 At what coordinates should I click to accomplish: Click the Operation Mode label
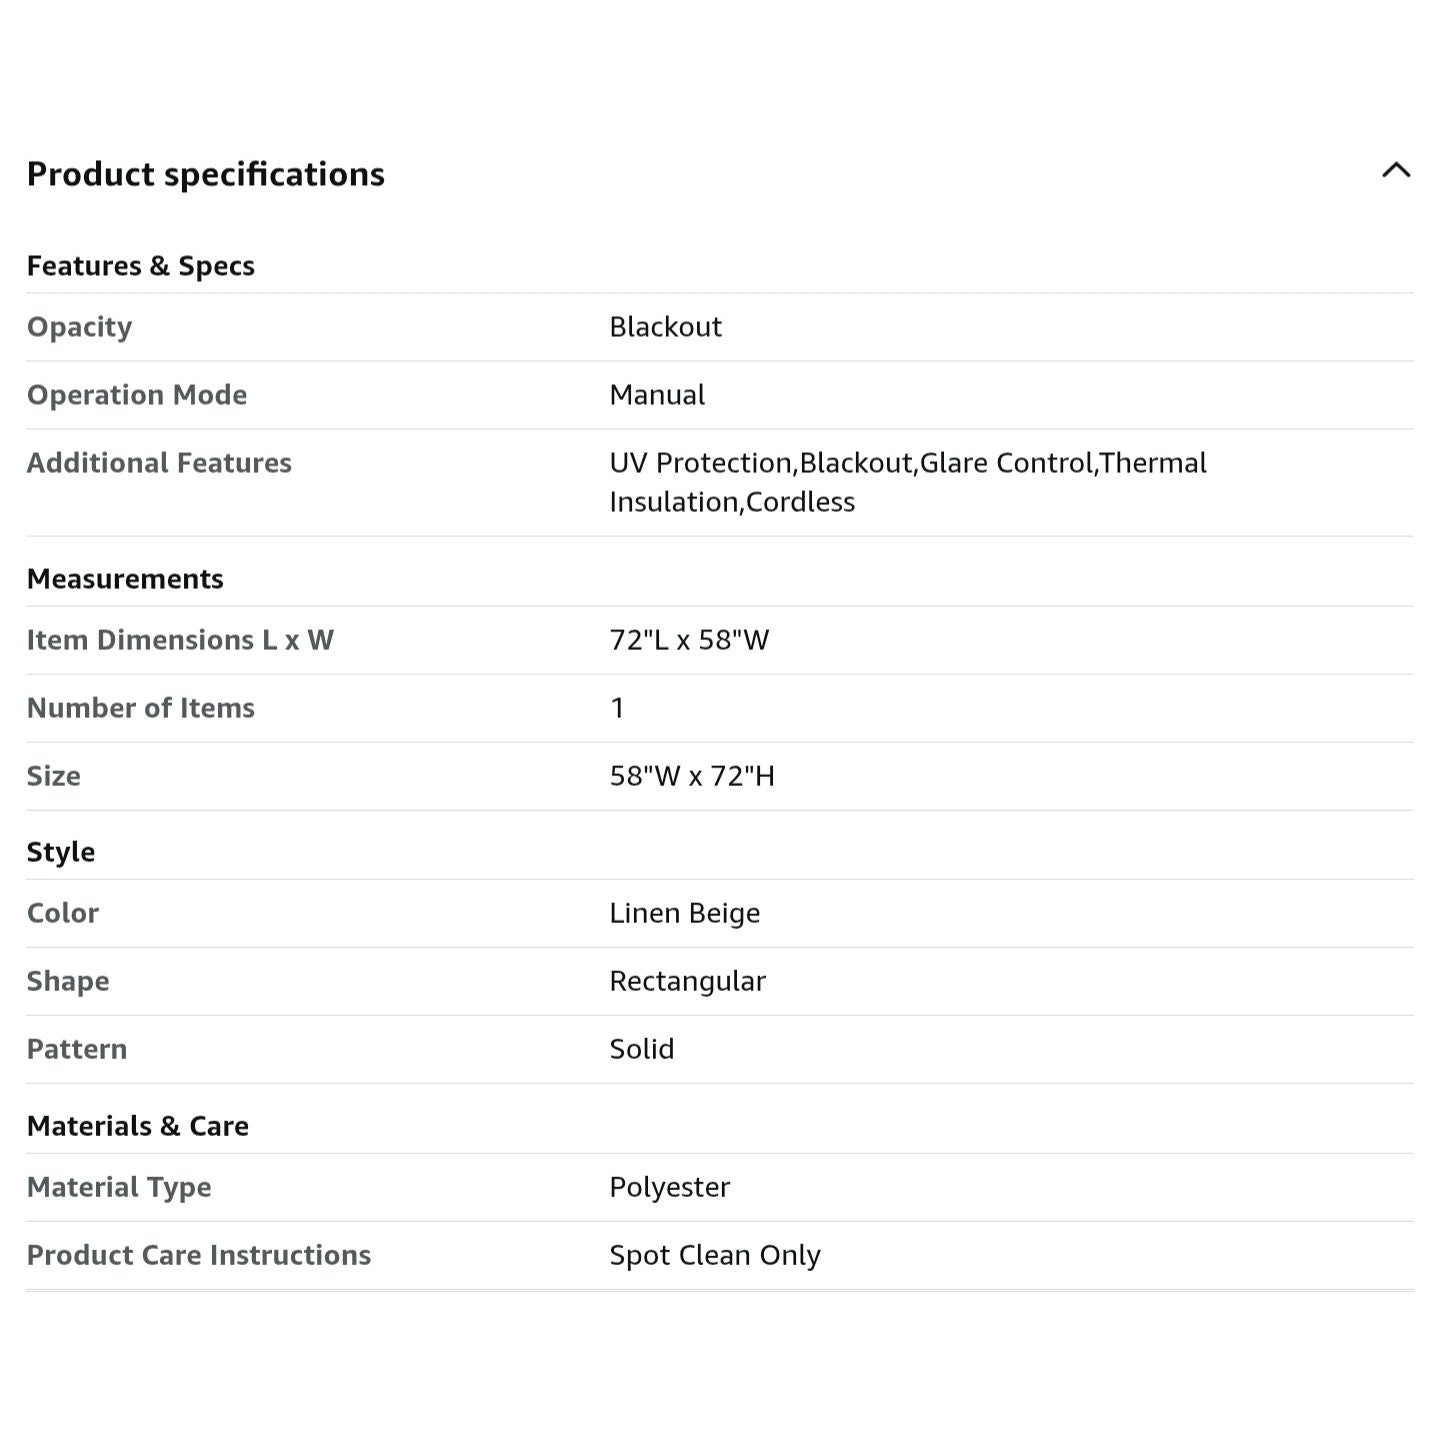(x=137, y=395)
